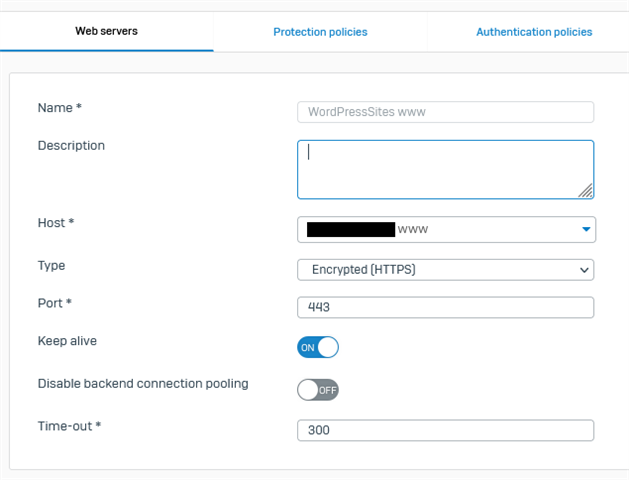Click the Keep alive label
629x480 pixels.
pos(67,341)
